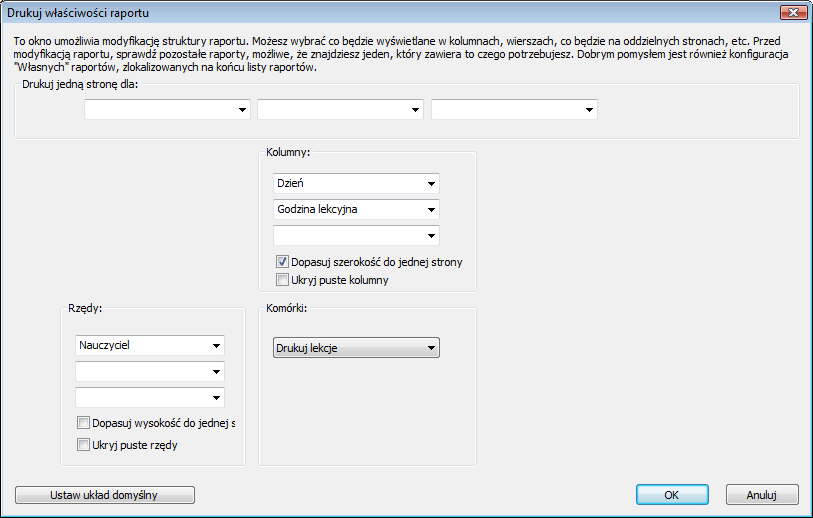Open the 'Drukuj lekcje' cells dropdown
Screen dimensions: 813x518
tap(356, 348)
